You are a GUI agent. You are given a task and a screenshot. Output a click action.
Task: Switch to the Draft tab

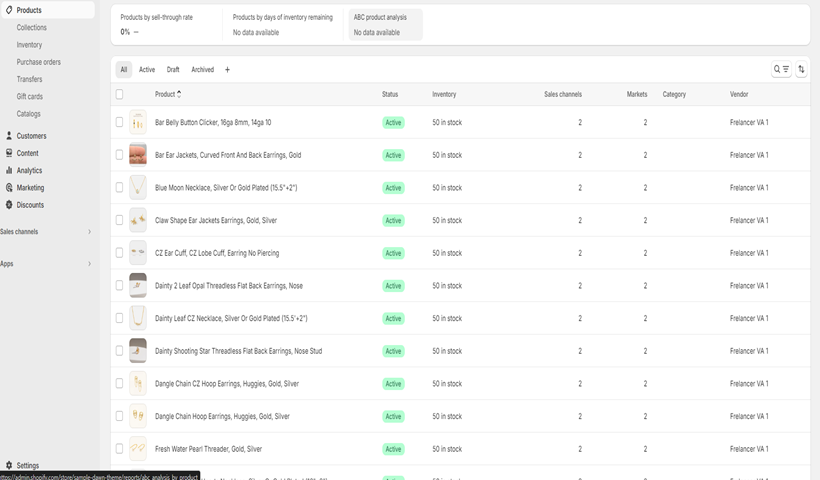coord(173,70)
